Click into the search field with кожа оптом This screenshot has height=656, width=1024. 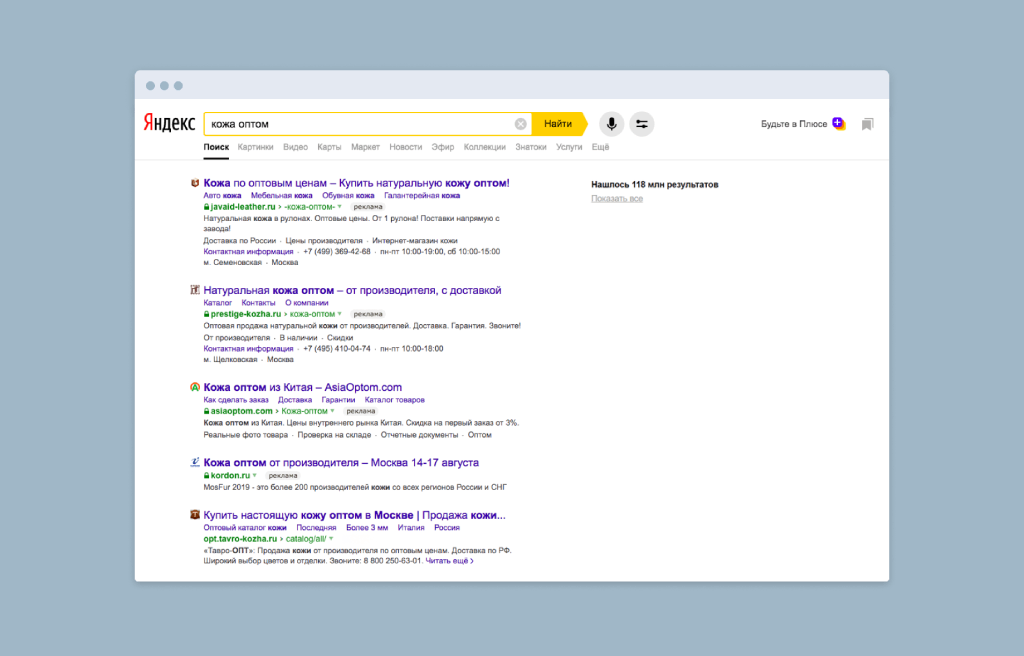(360, 124)
